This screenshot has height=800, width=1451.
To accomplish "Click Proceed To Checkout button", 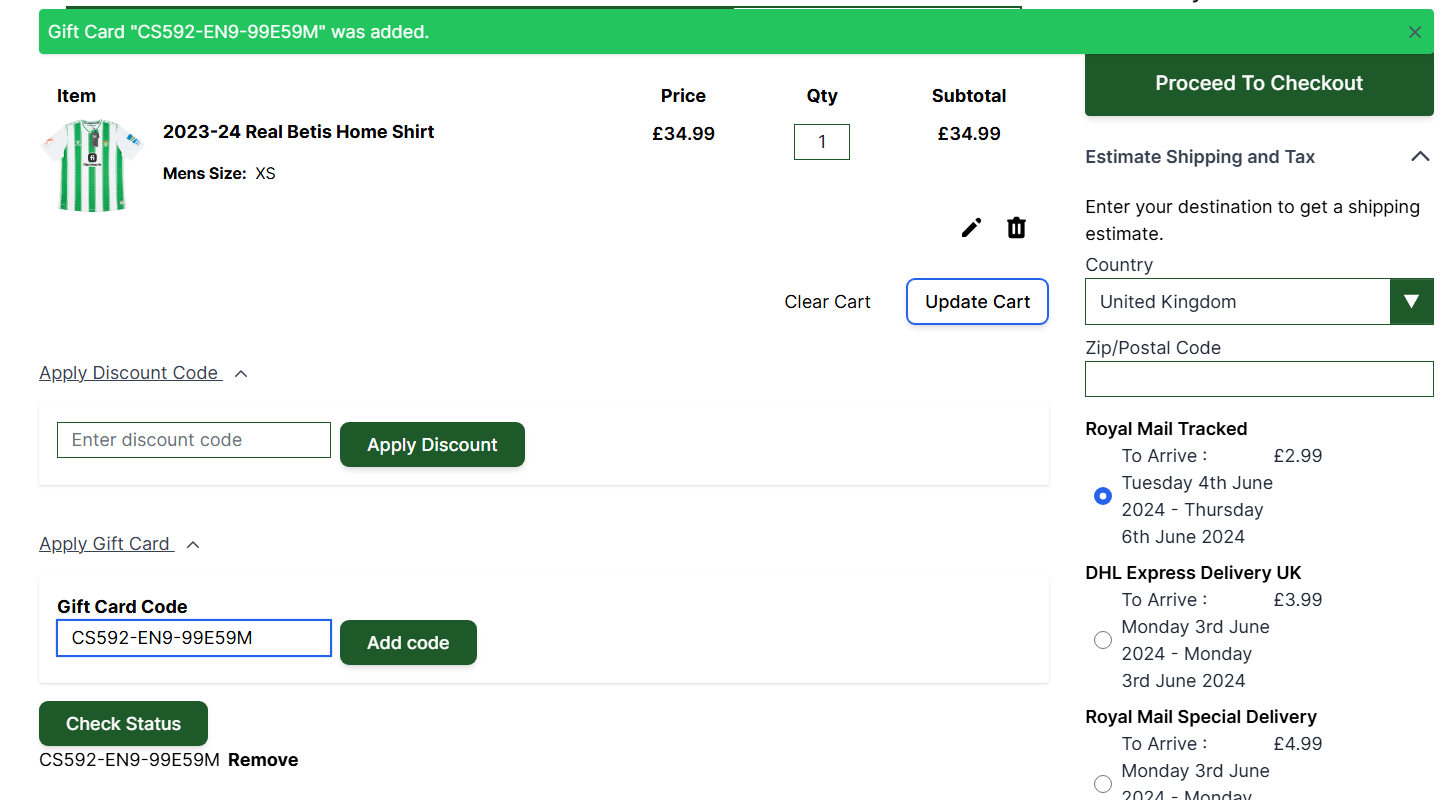I will point(1259,83).
